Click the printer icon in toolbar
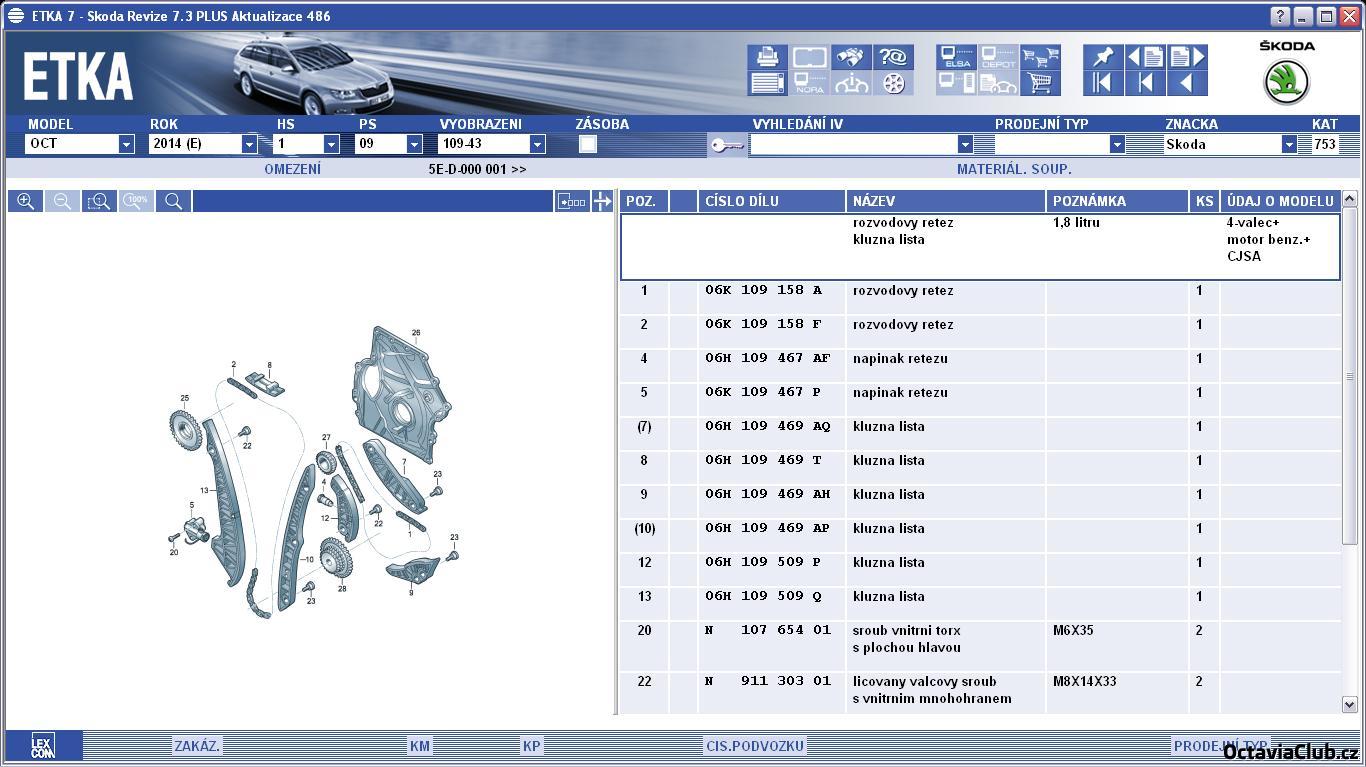The height and width of the screenshot is (767, 1366). click(x=767, y=57)
